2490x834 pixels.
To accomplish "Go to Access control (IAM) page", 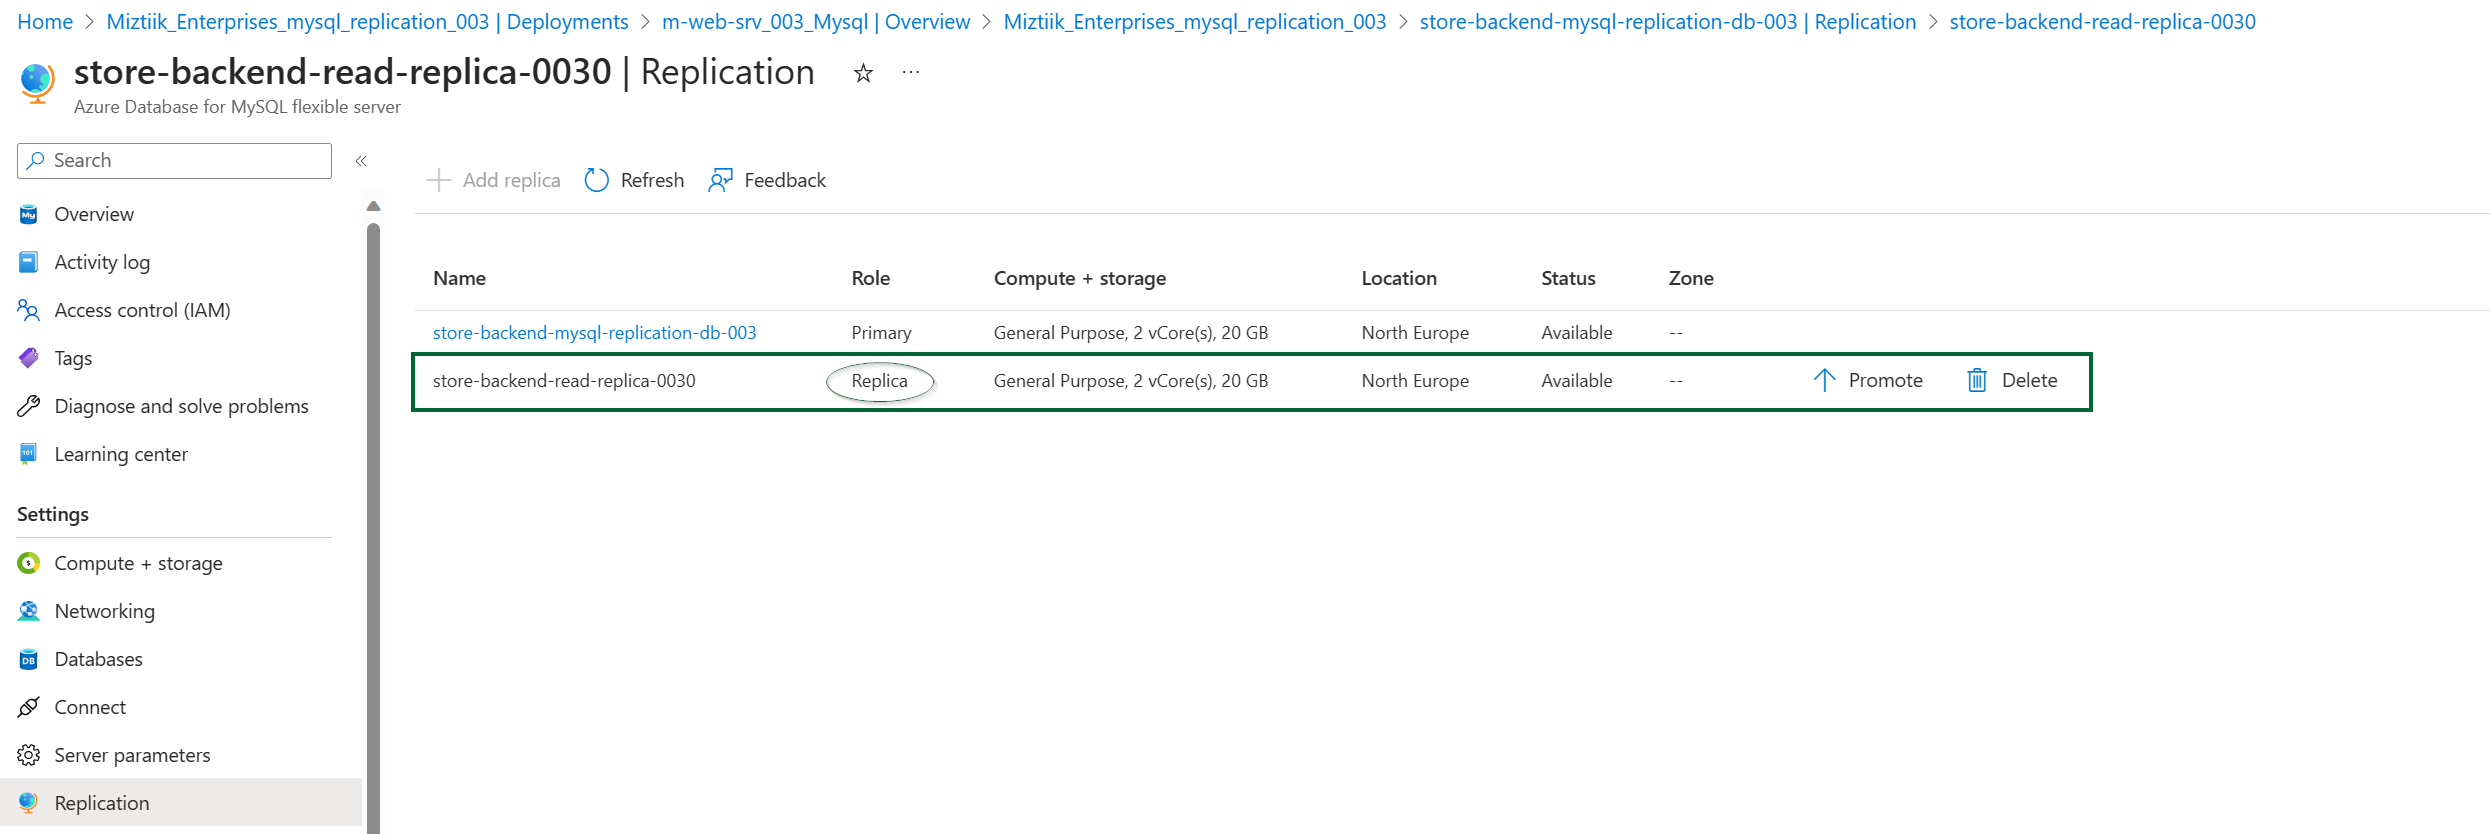I will (142, 310).
